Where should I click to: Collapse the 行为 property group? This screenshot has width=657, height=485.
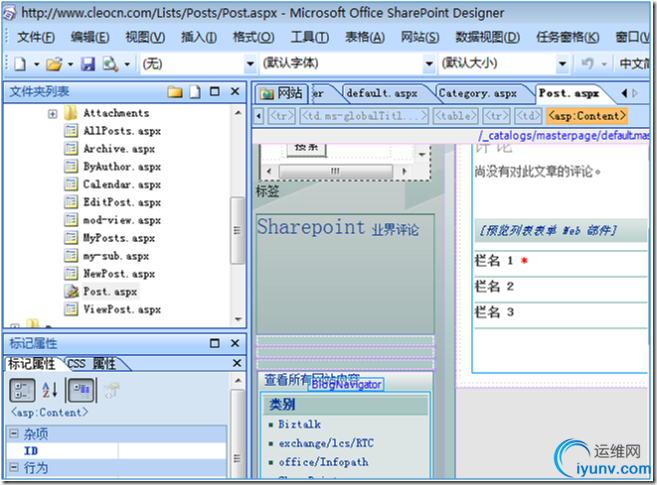pos(14,467)
